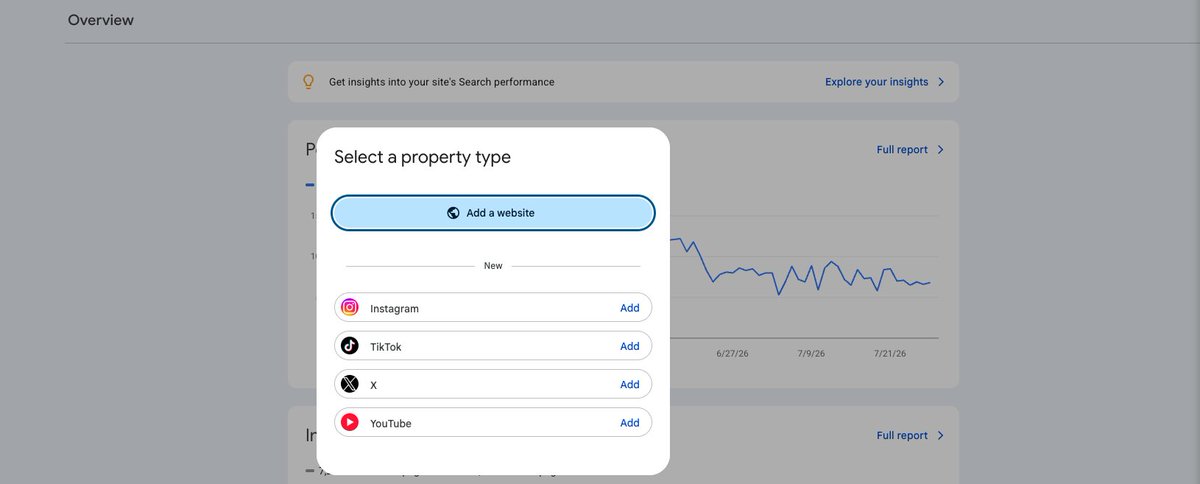Image resolution: width=1200 pixels, height=484 pixels.
Task: Add the TikTok property
Action: [x=630, y=346]
